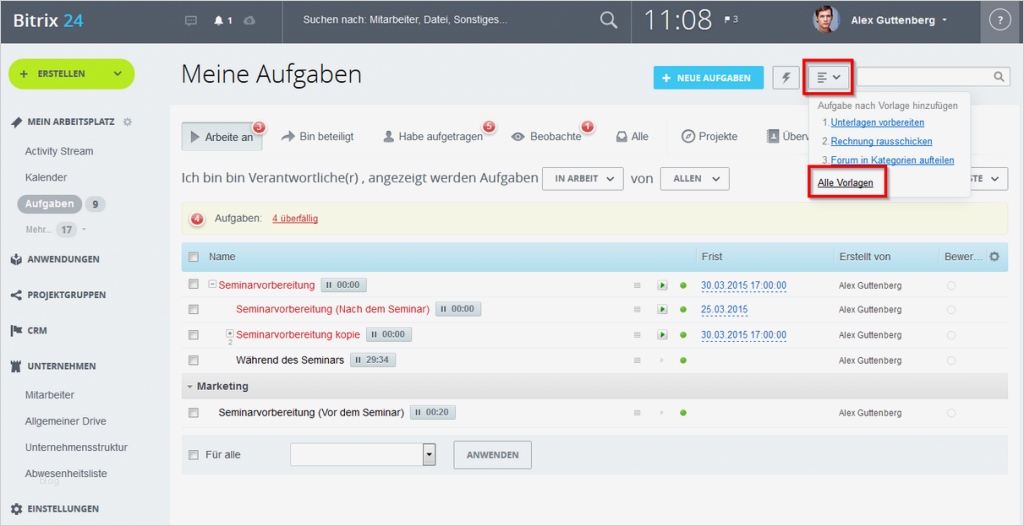Open the action menu icon for Während des Seminars
The image size is (1024, 526).
tap(637, 360)
